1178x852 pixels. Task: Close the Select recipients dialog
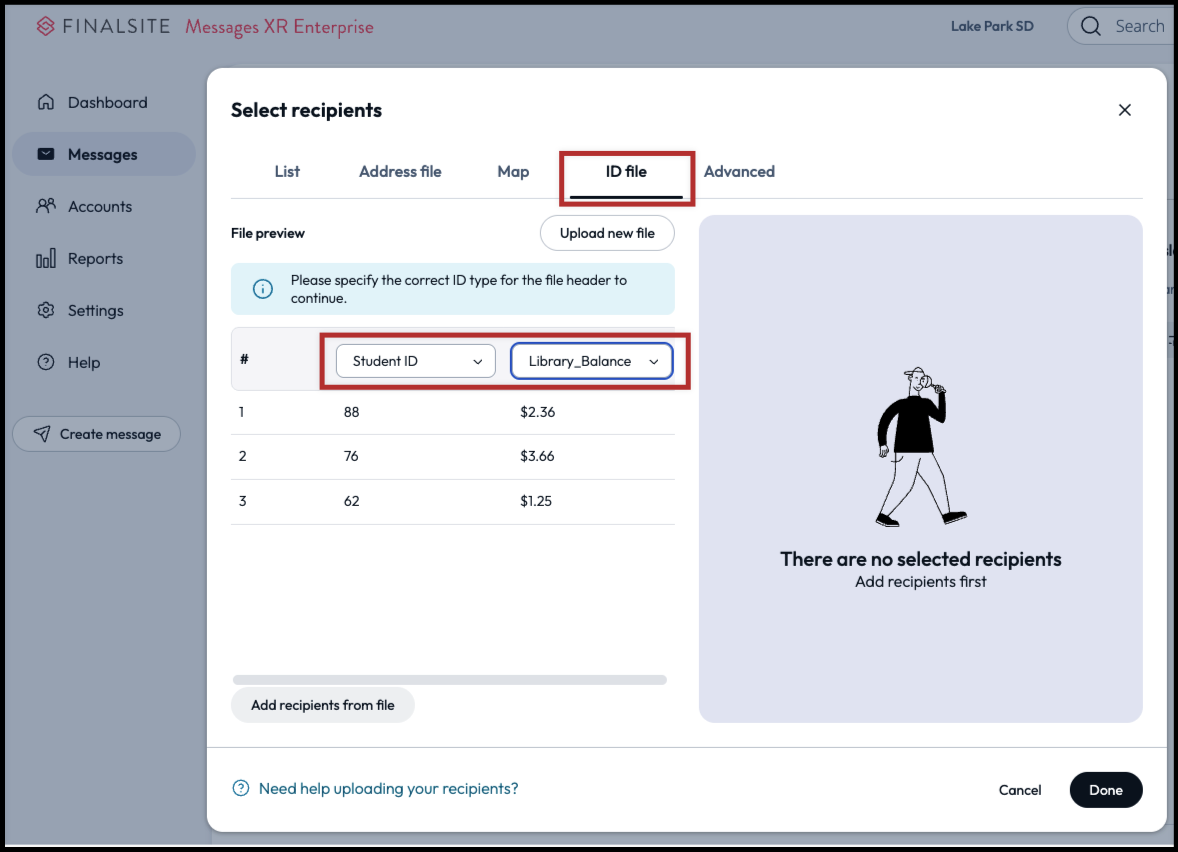[x=1124, y=110]
